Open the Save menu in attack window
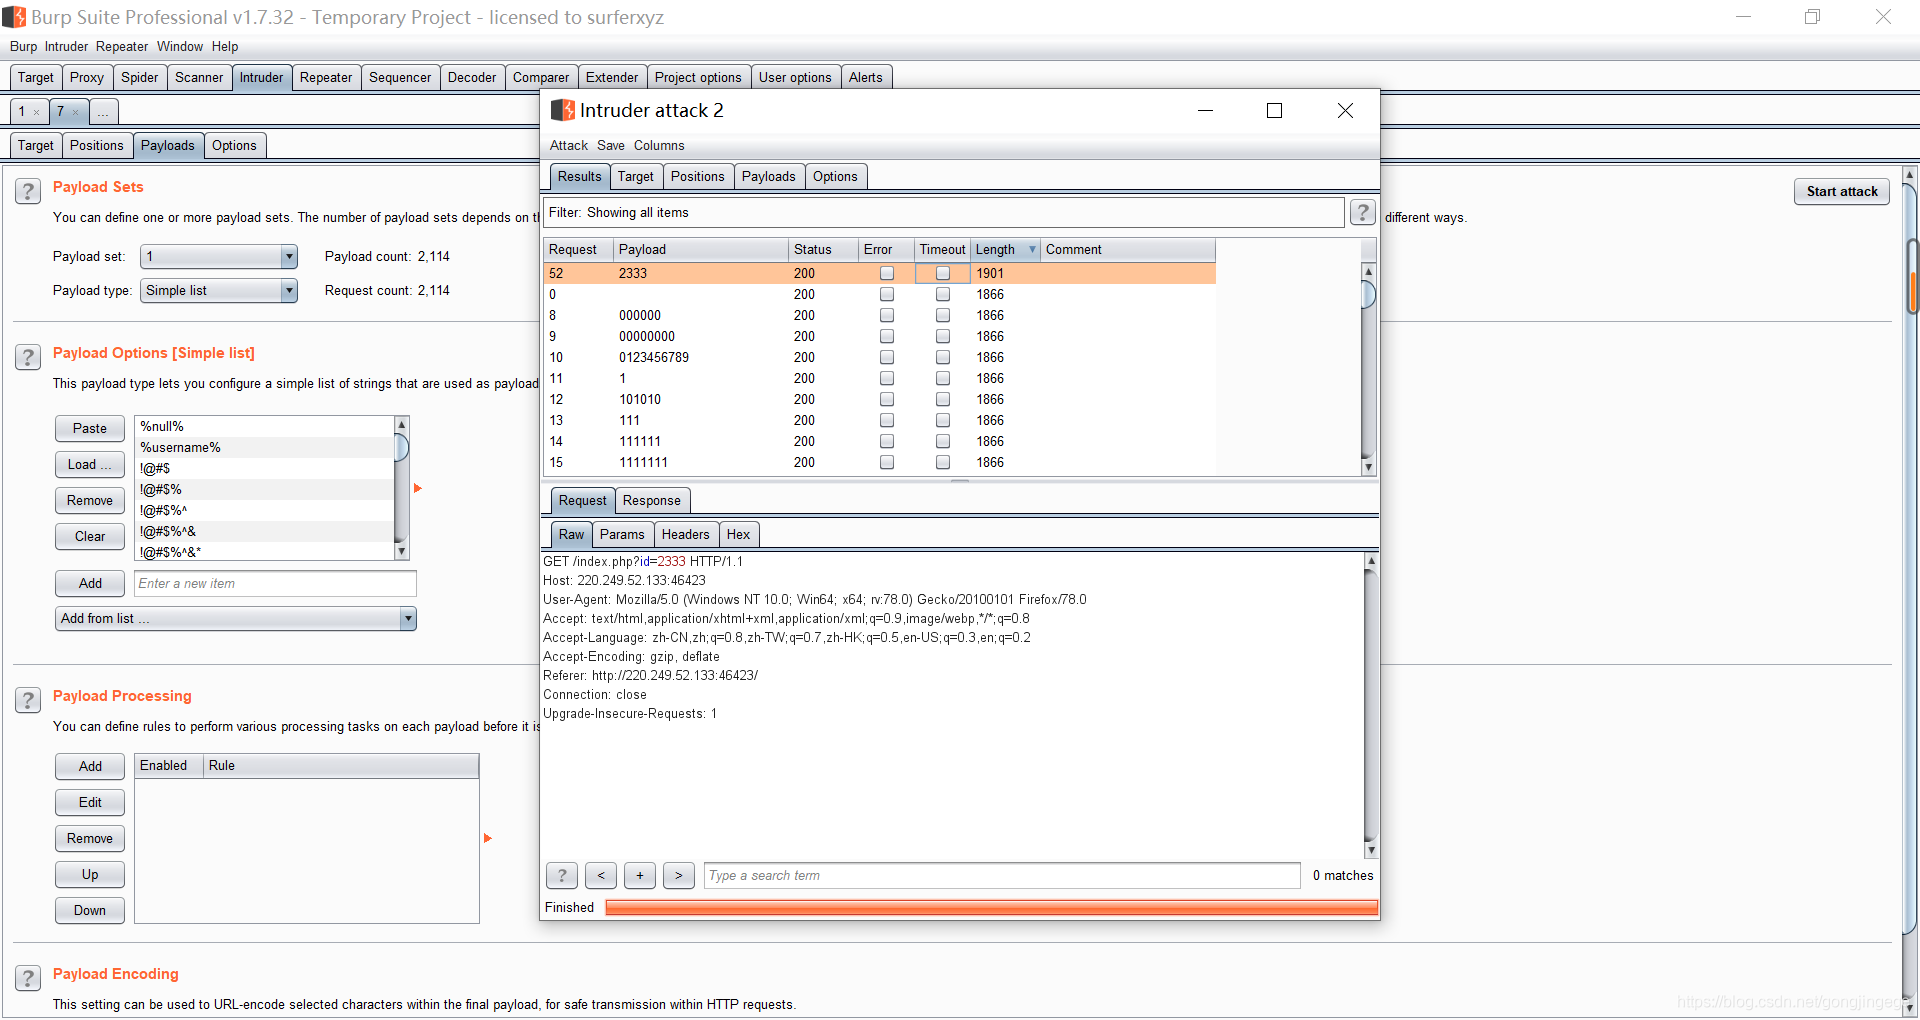1920x1020 pixels. [611, 145]
